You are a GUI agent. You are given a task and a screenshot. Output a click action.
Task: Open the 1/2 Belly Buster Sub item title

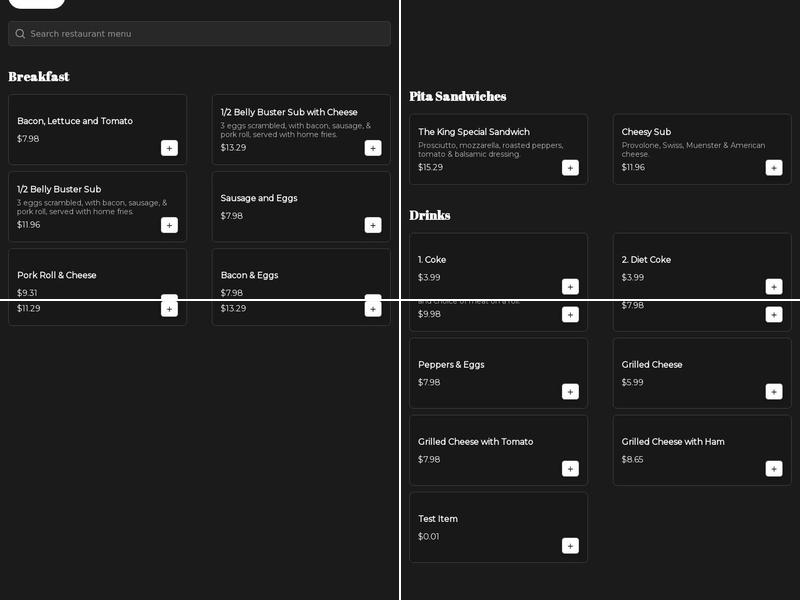(x=59, y=189)
